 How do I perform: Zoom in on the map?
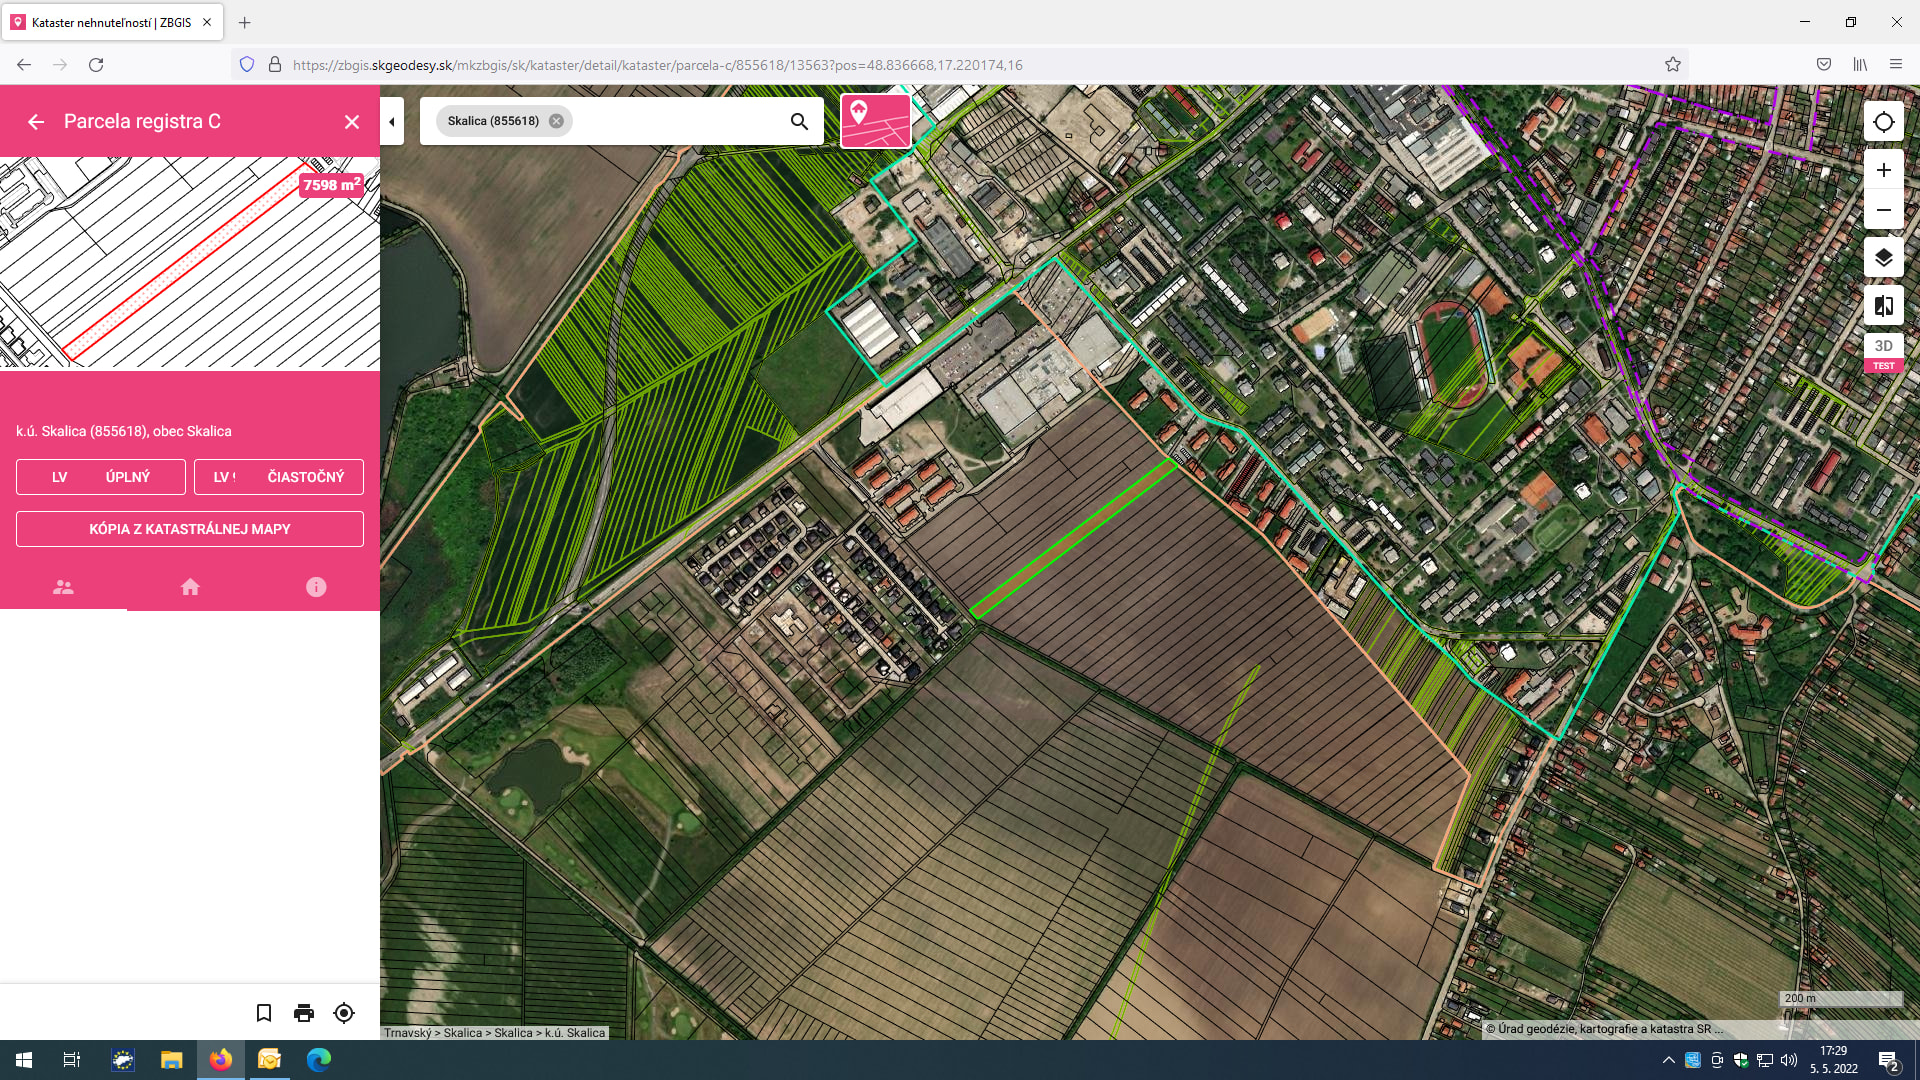click(x=1884, y=170)
